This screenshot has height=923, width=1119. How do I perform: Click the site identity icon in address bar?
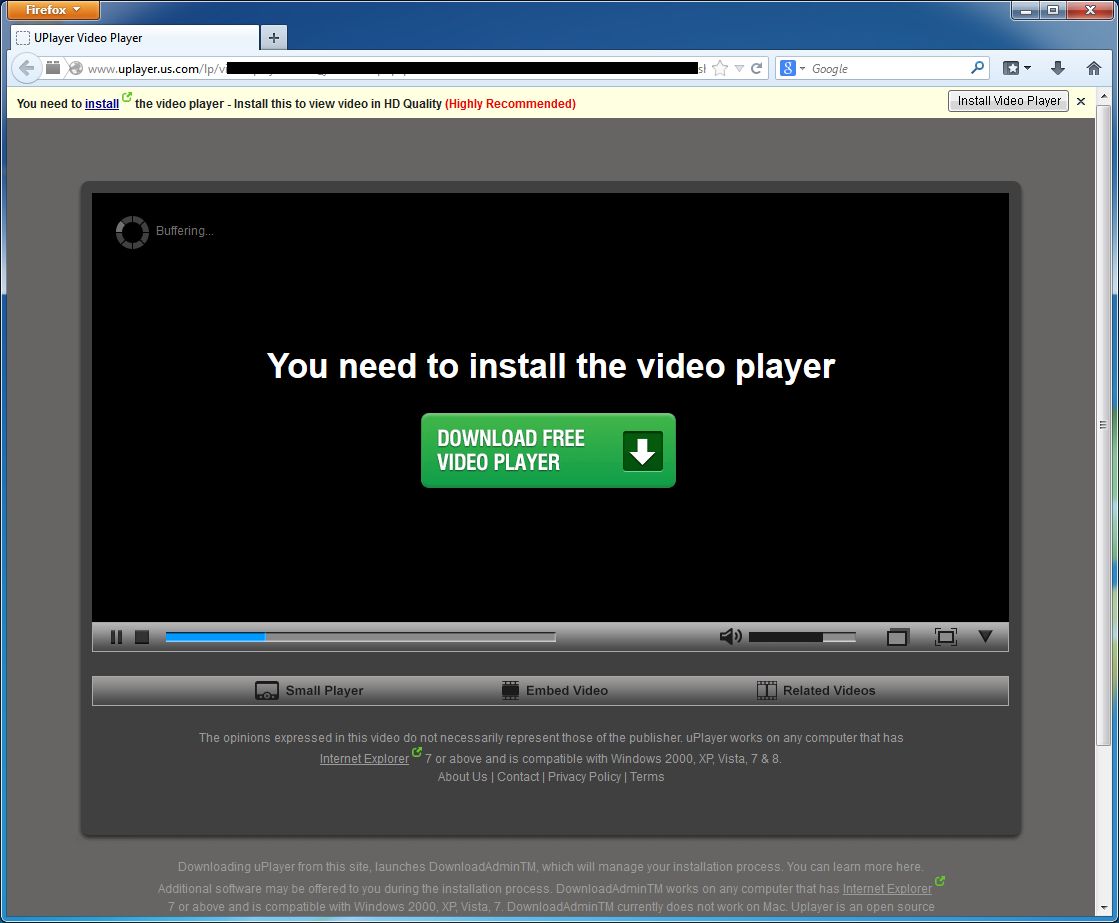(76, 69)
